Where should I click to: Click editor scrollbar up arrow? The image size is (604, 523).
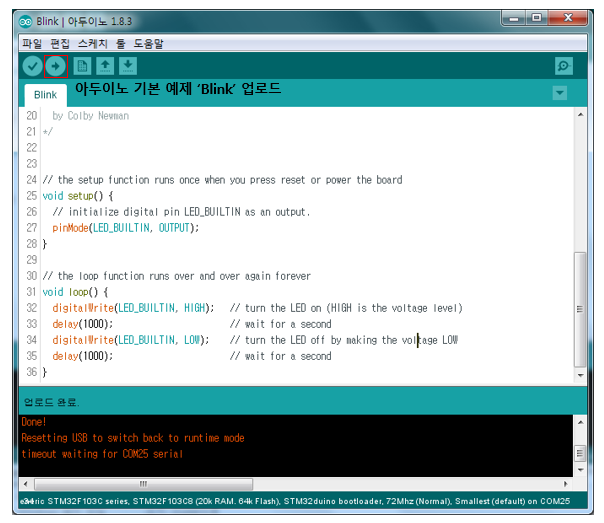click(580, 115)
